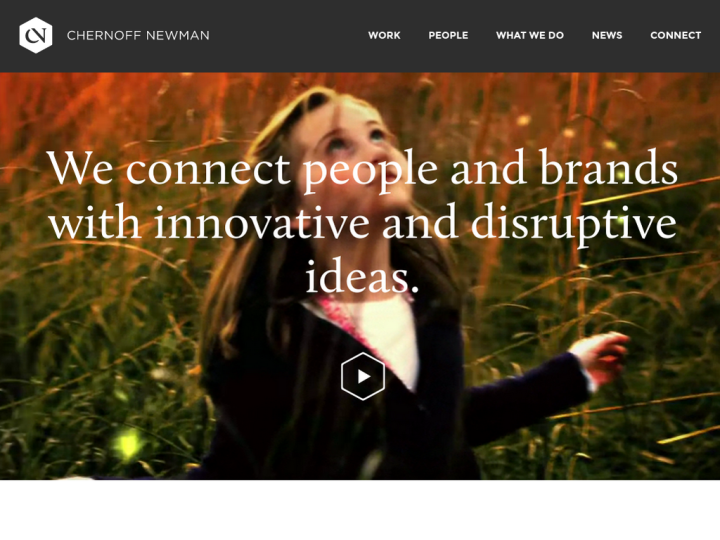This screenshot has width=720, height=540.
Task: Click the word "ideas." in the headline
Action: 362,277
